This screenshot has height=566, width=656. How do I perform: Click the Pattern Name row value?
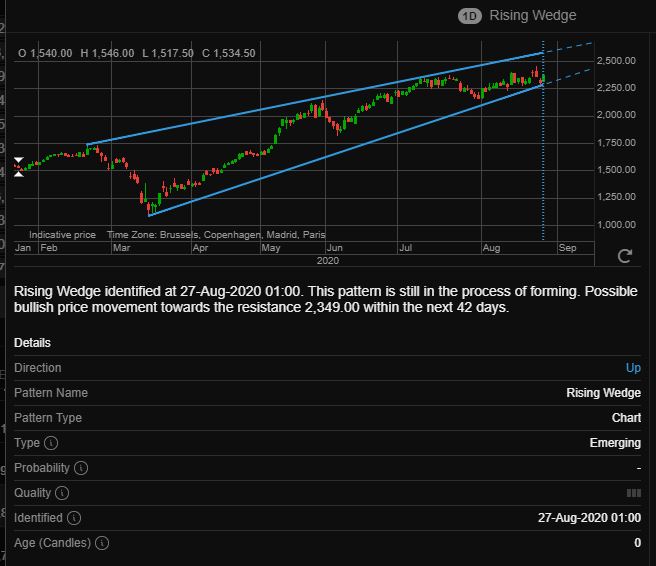pyautogui.click(x=603, y=393)
